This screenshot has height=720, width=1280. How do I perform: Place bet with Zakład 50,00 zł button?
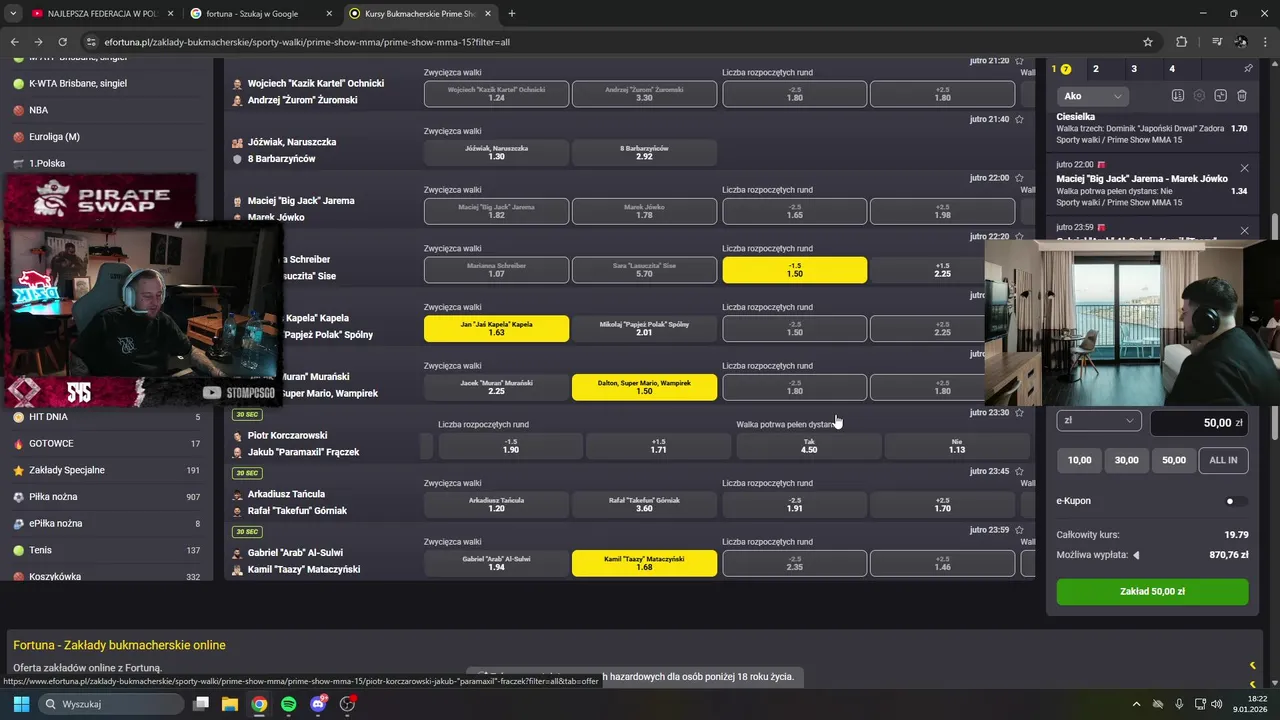pyautogui.click(x=1152, y=592)
